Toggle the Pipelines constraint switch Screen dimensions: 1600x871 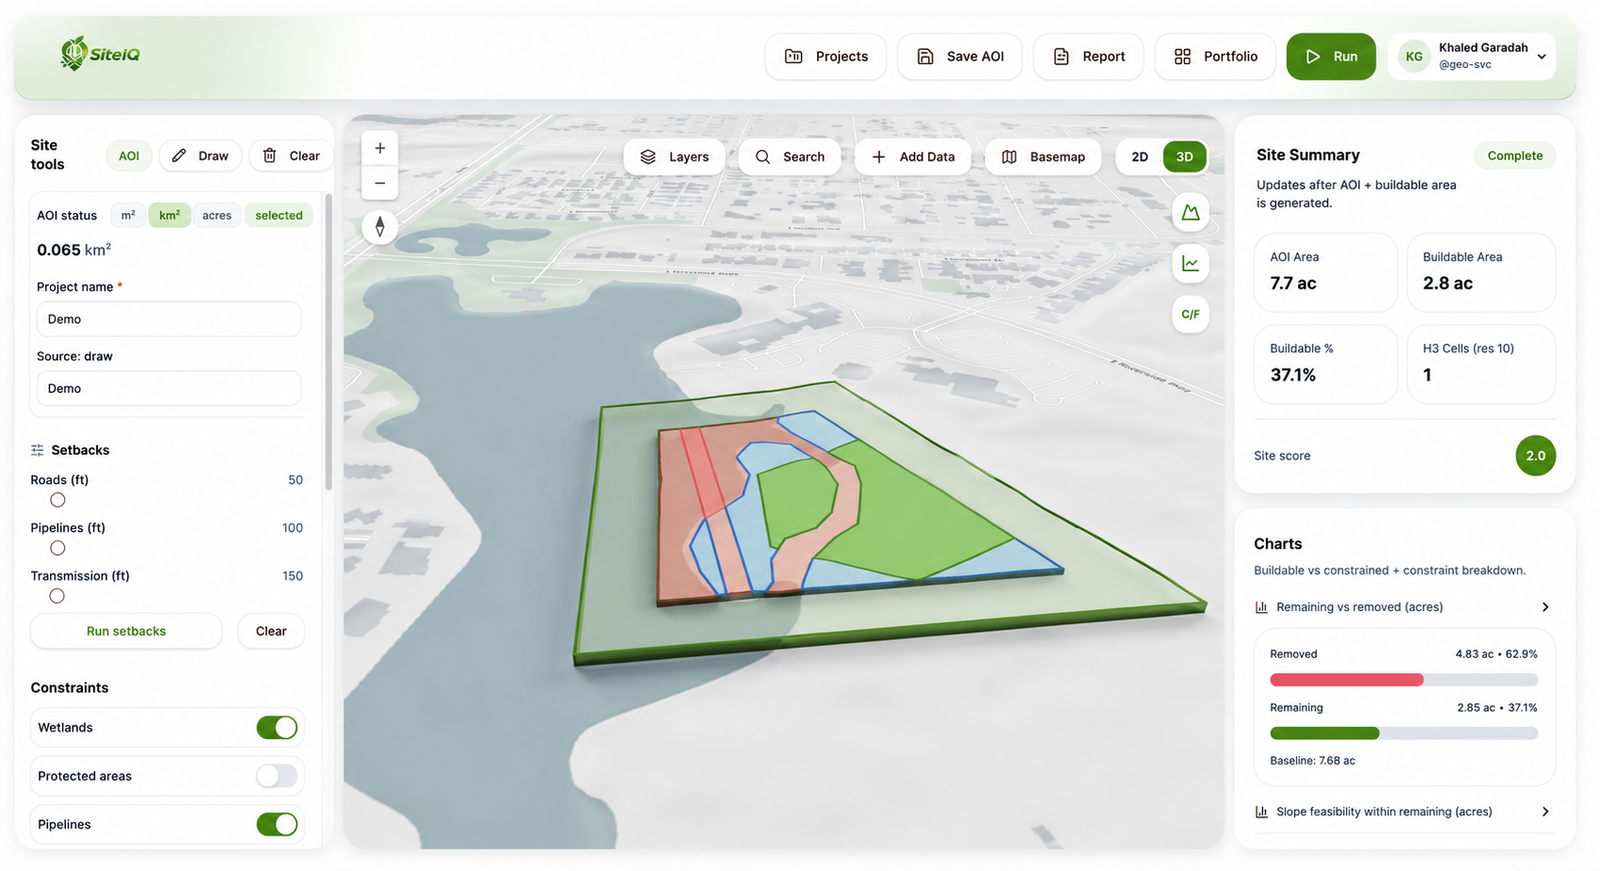coord(277,824)
